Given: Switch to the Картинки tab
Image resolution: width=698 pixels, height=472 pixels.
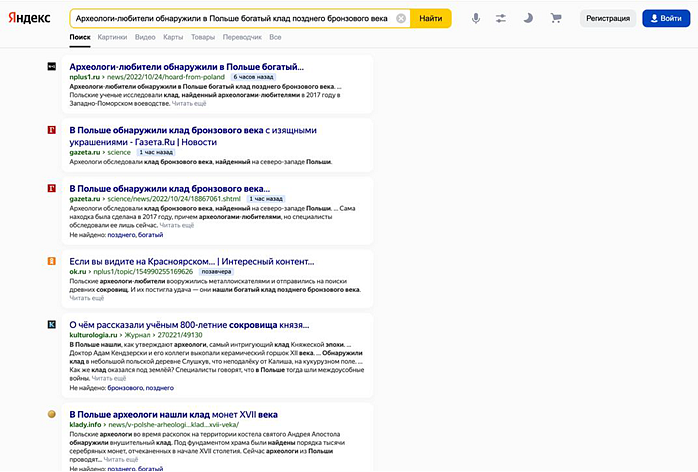Looking at the screenshot, I should (x=112, y=37).
